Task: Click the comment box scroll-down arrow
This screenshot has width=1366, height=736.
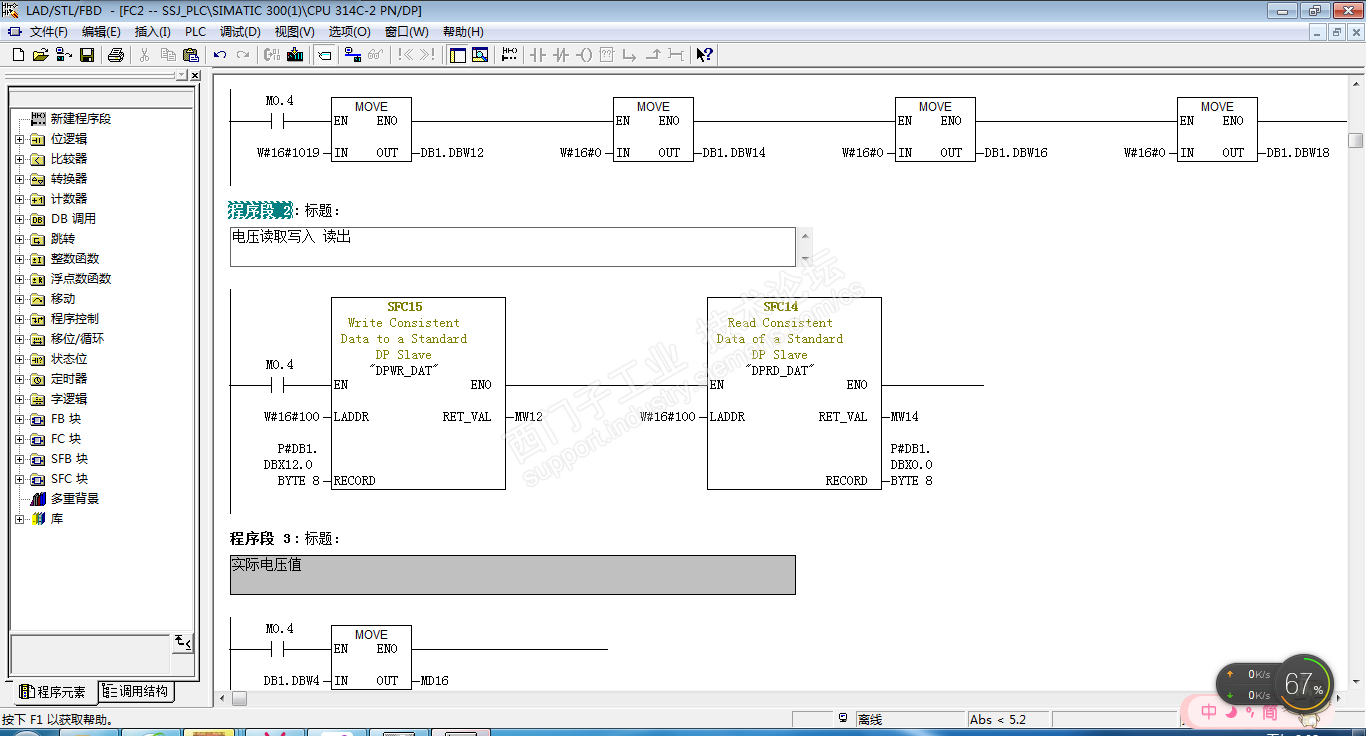Action: pos(805,258)
